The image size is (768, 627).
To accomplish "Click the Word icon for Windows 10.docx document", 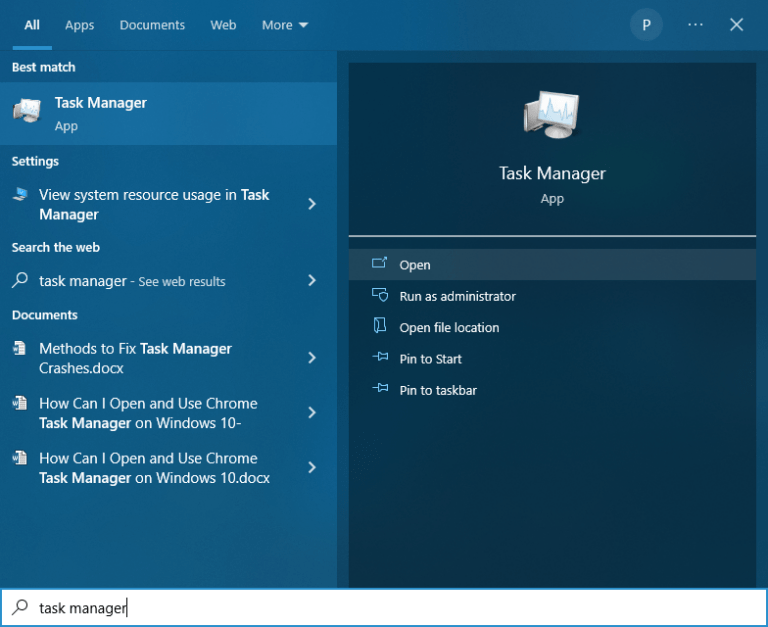I will (20, 458).
